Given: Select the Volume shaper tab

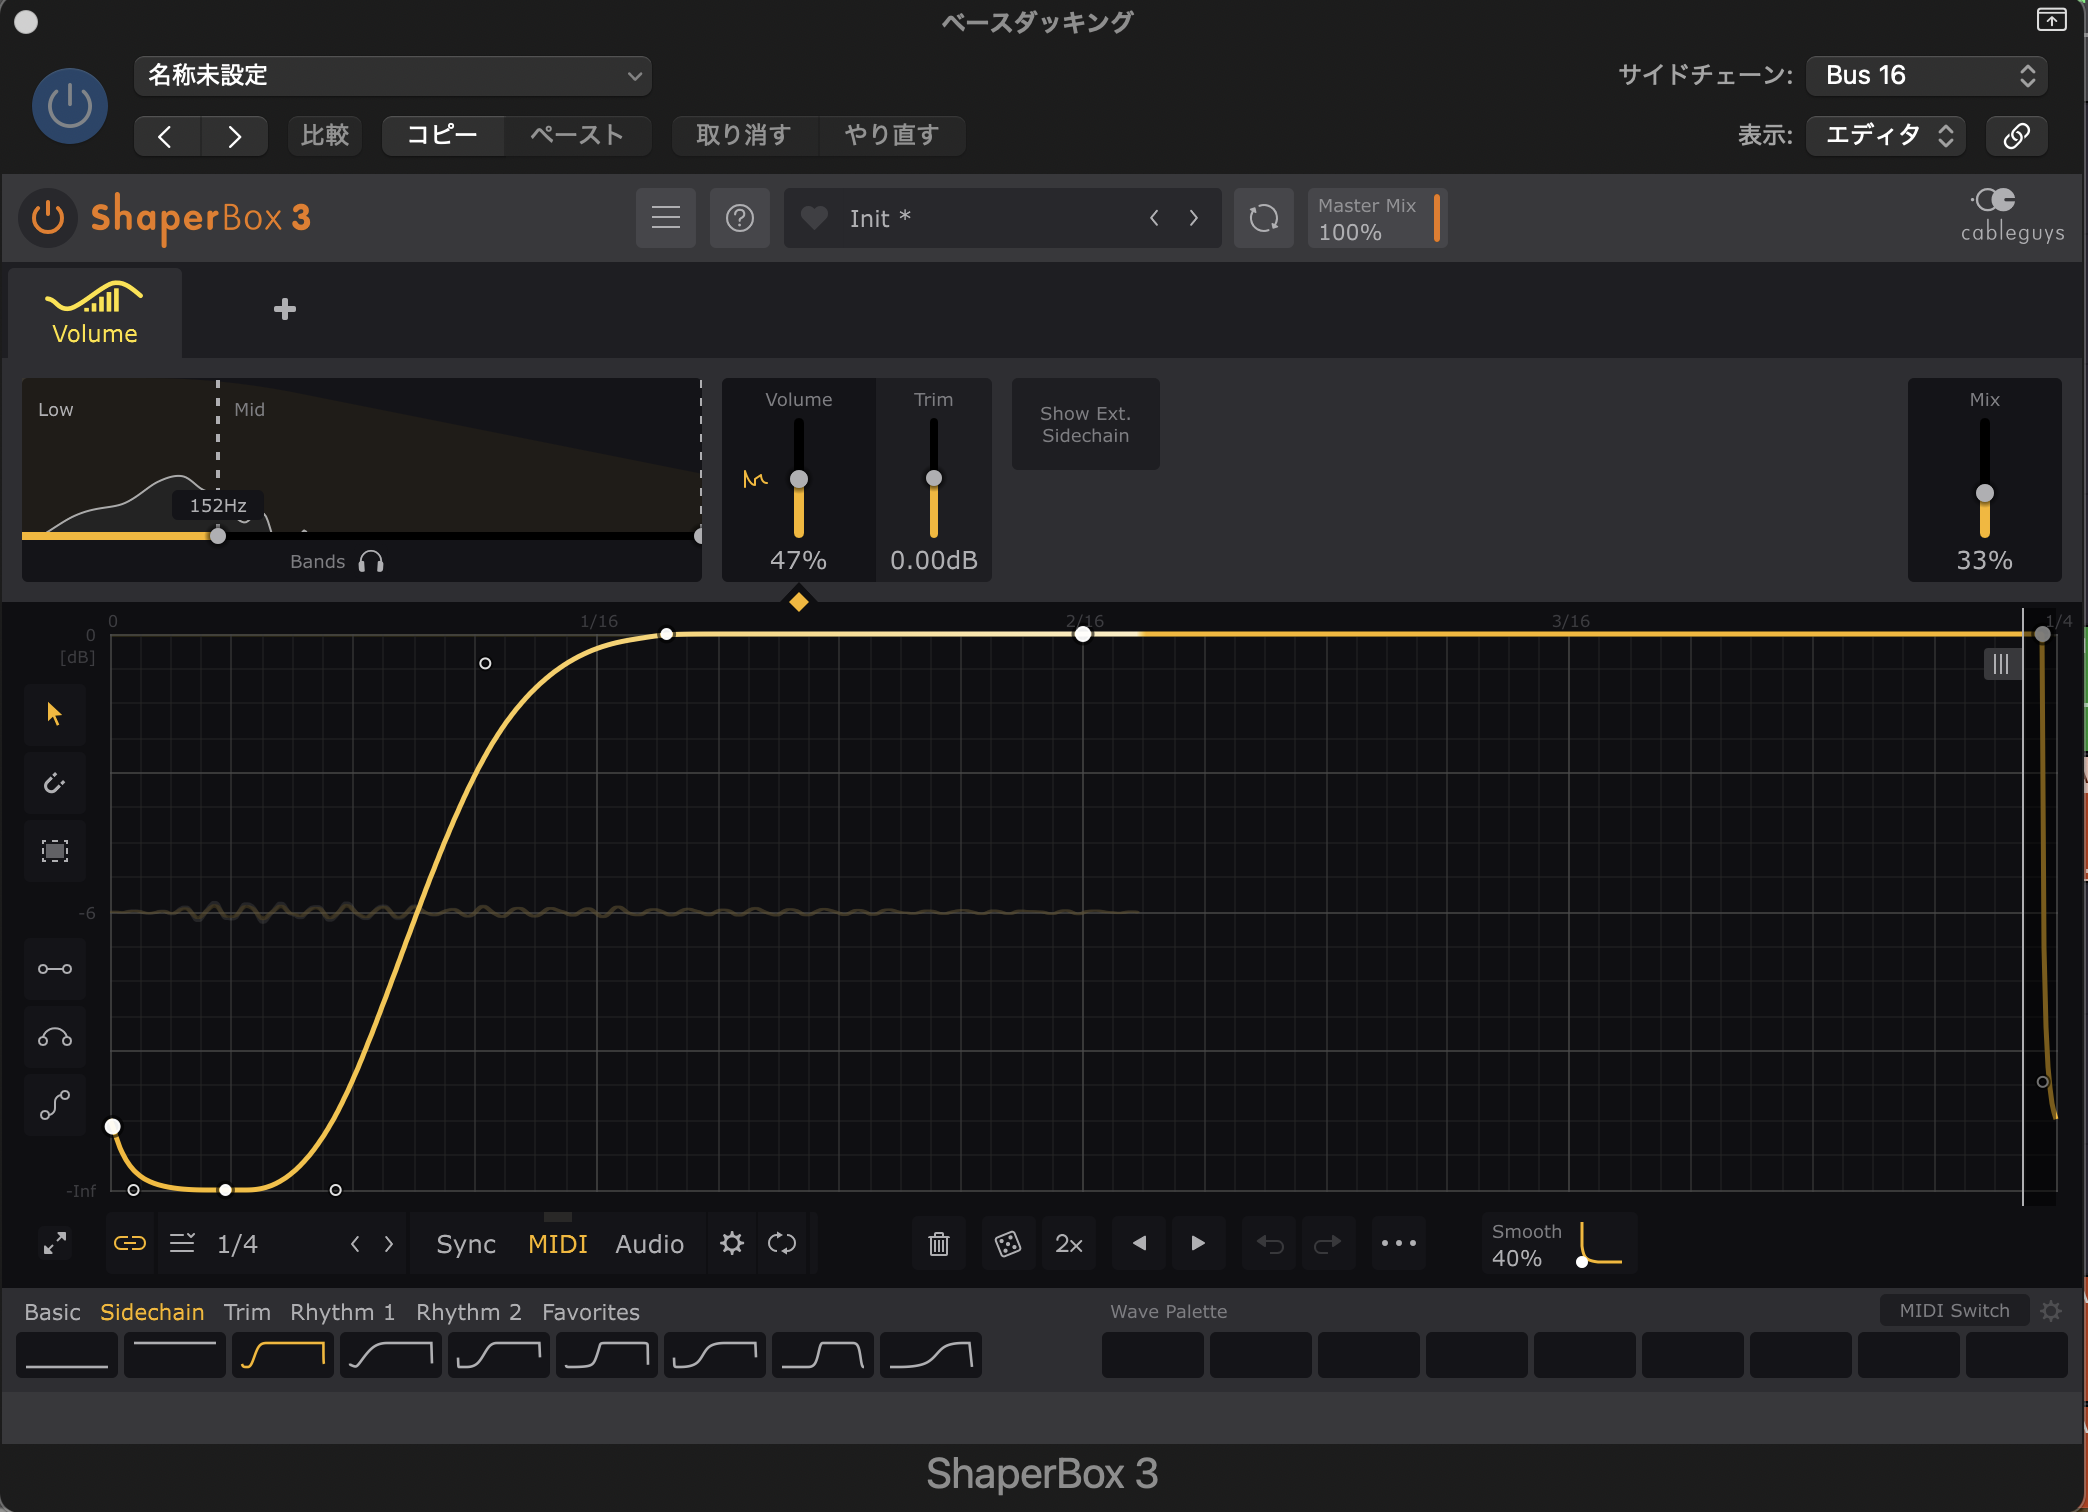Looking at the screenshot, I should (95, 313).
